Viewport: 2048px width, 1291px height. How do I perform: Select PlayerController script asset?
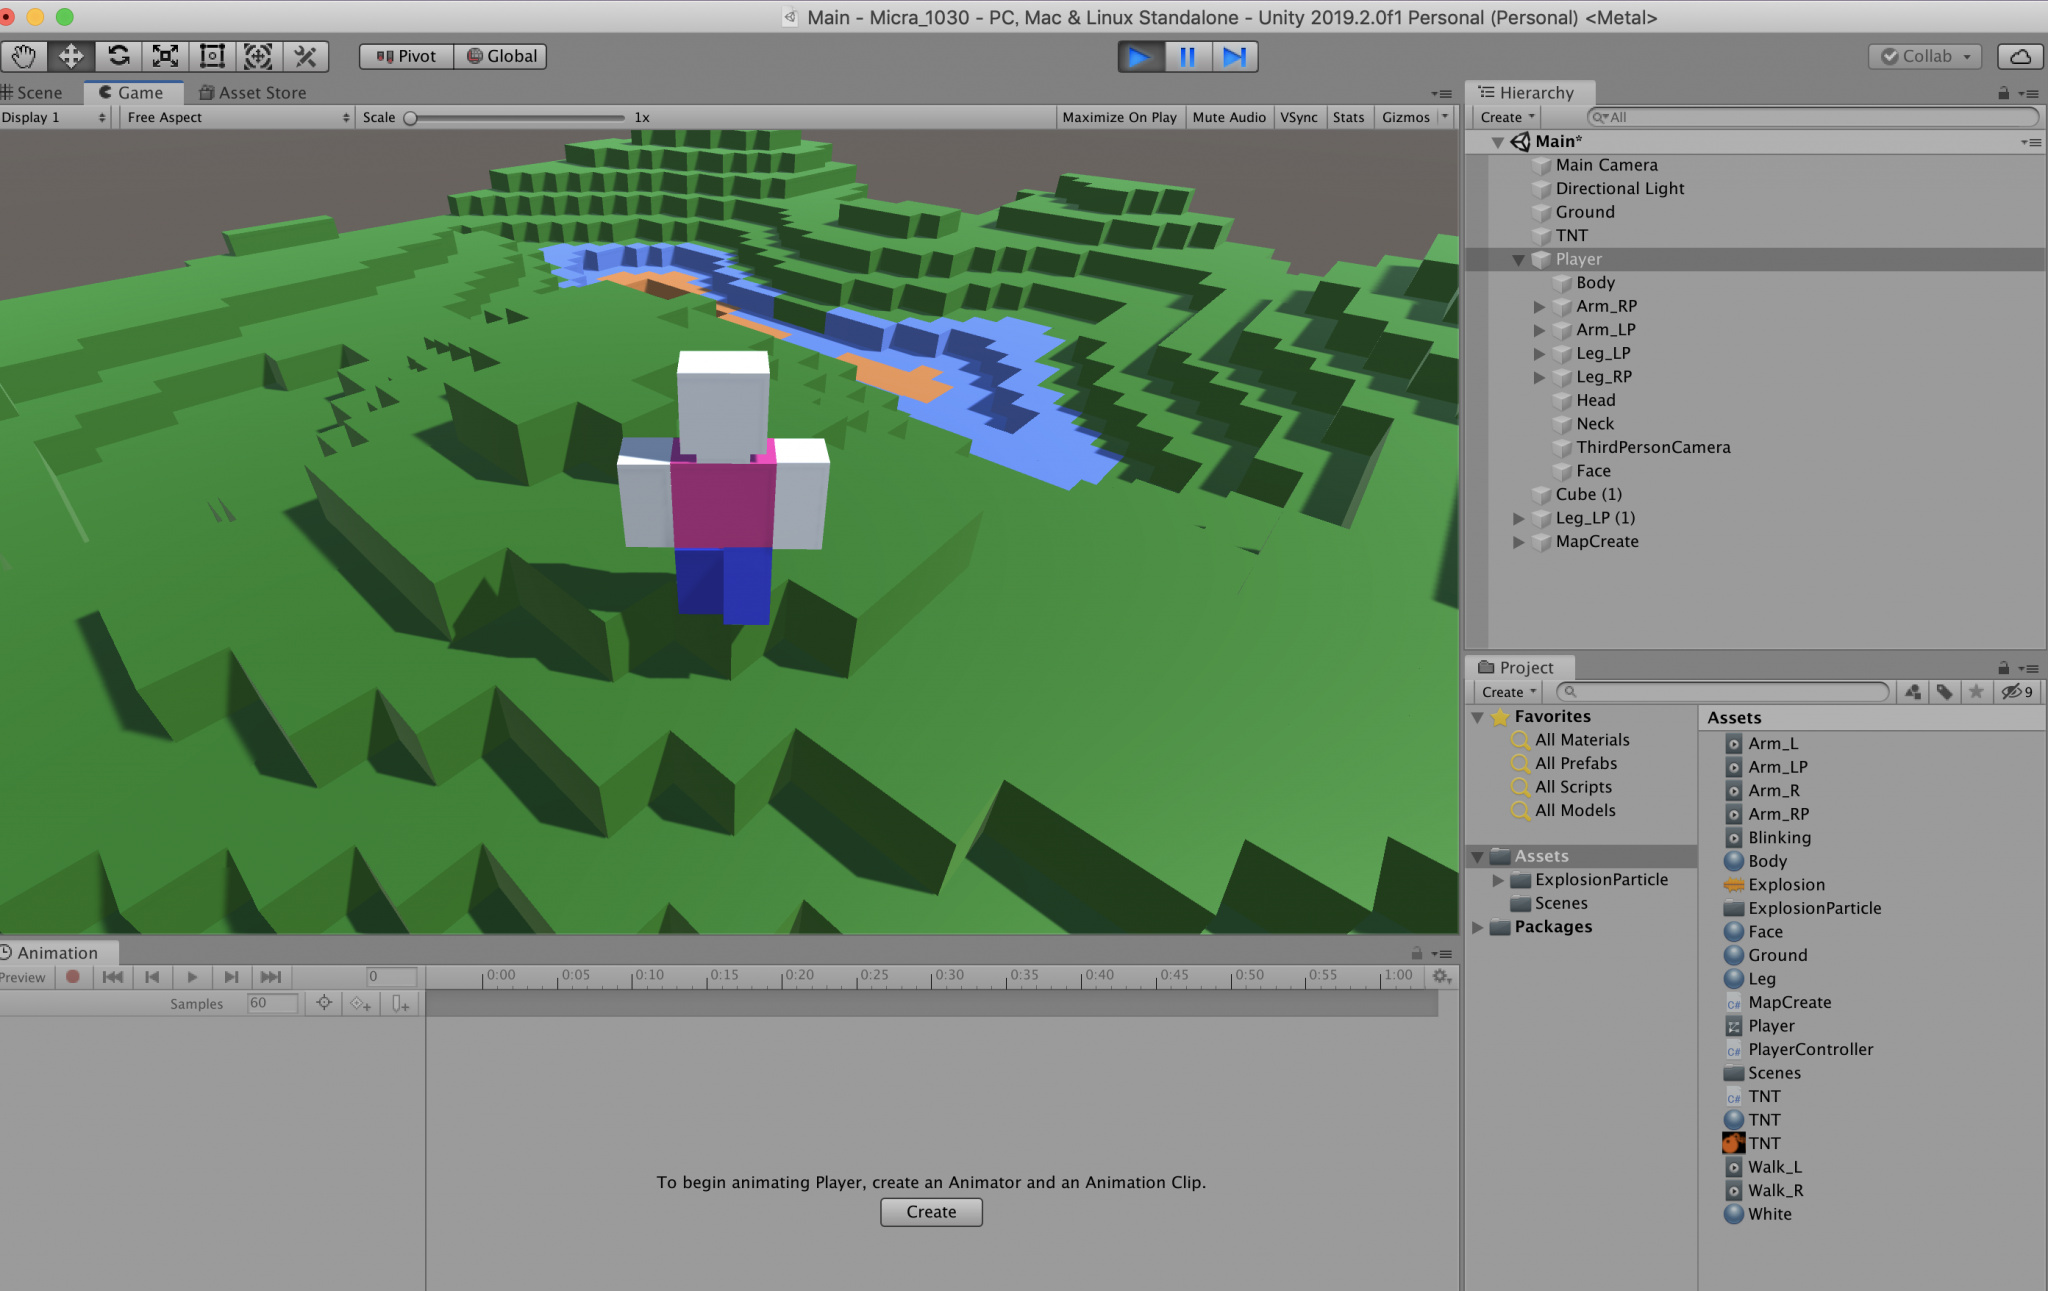[x=1810, y=1049]
